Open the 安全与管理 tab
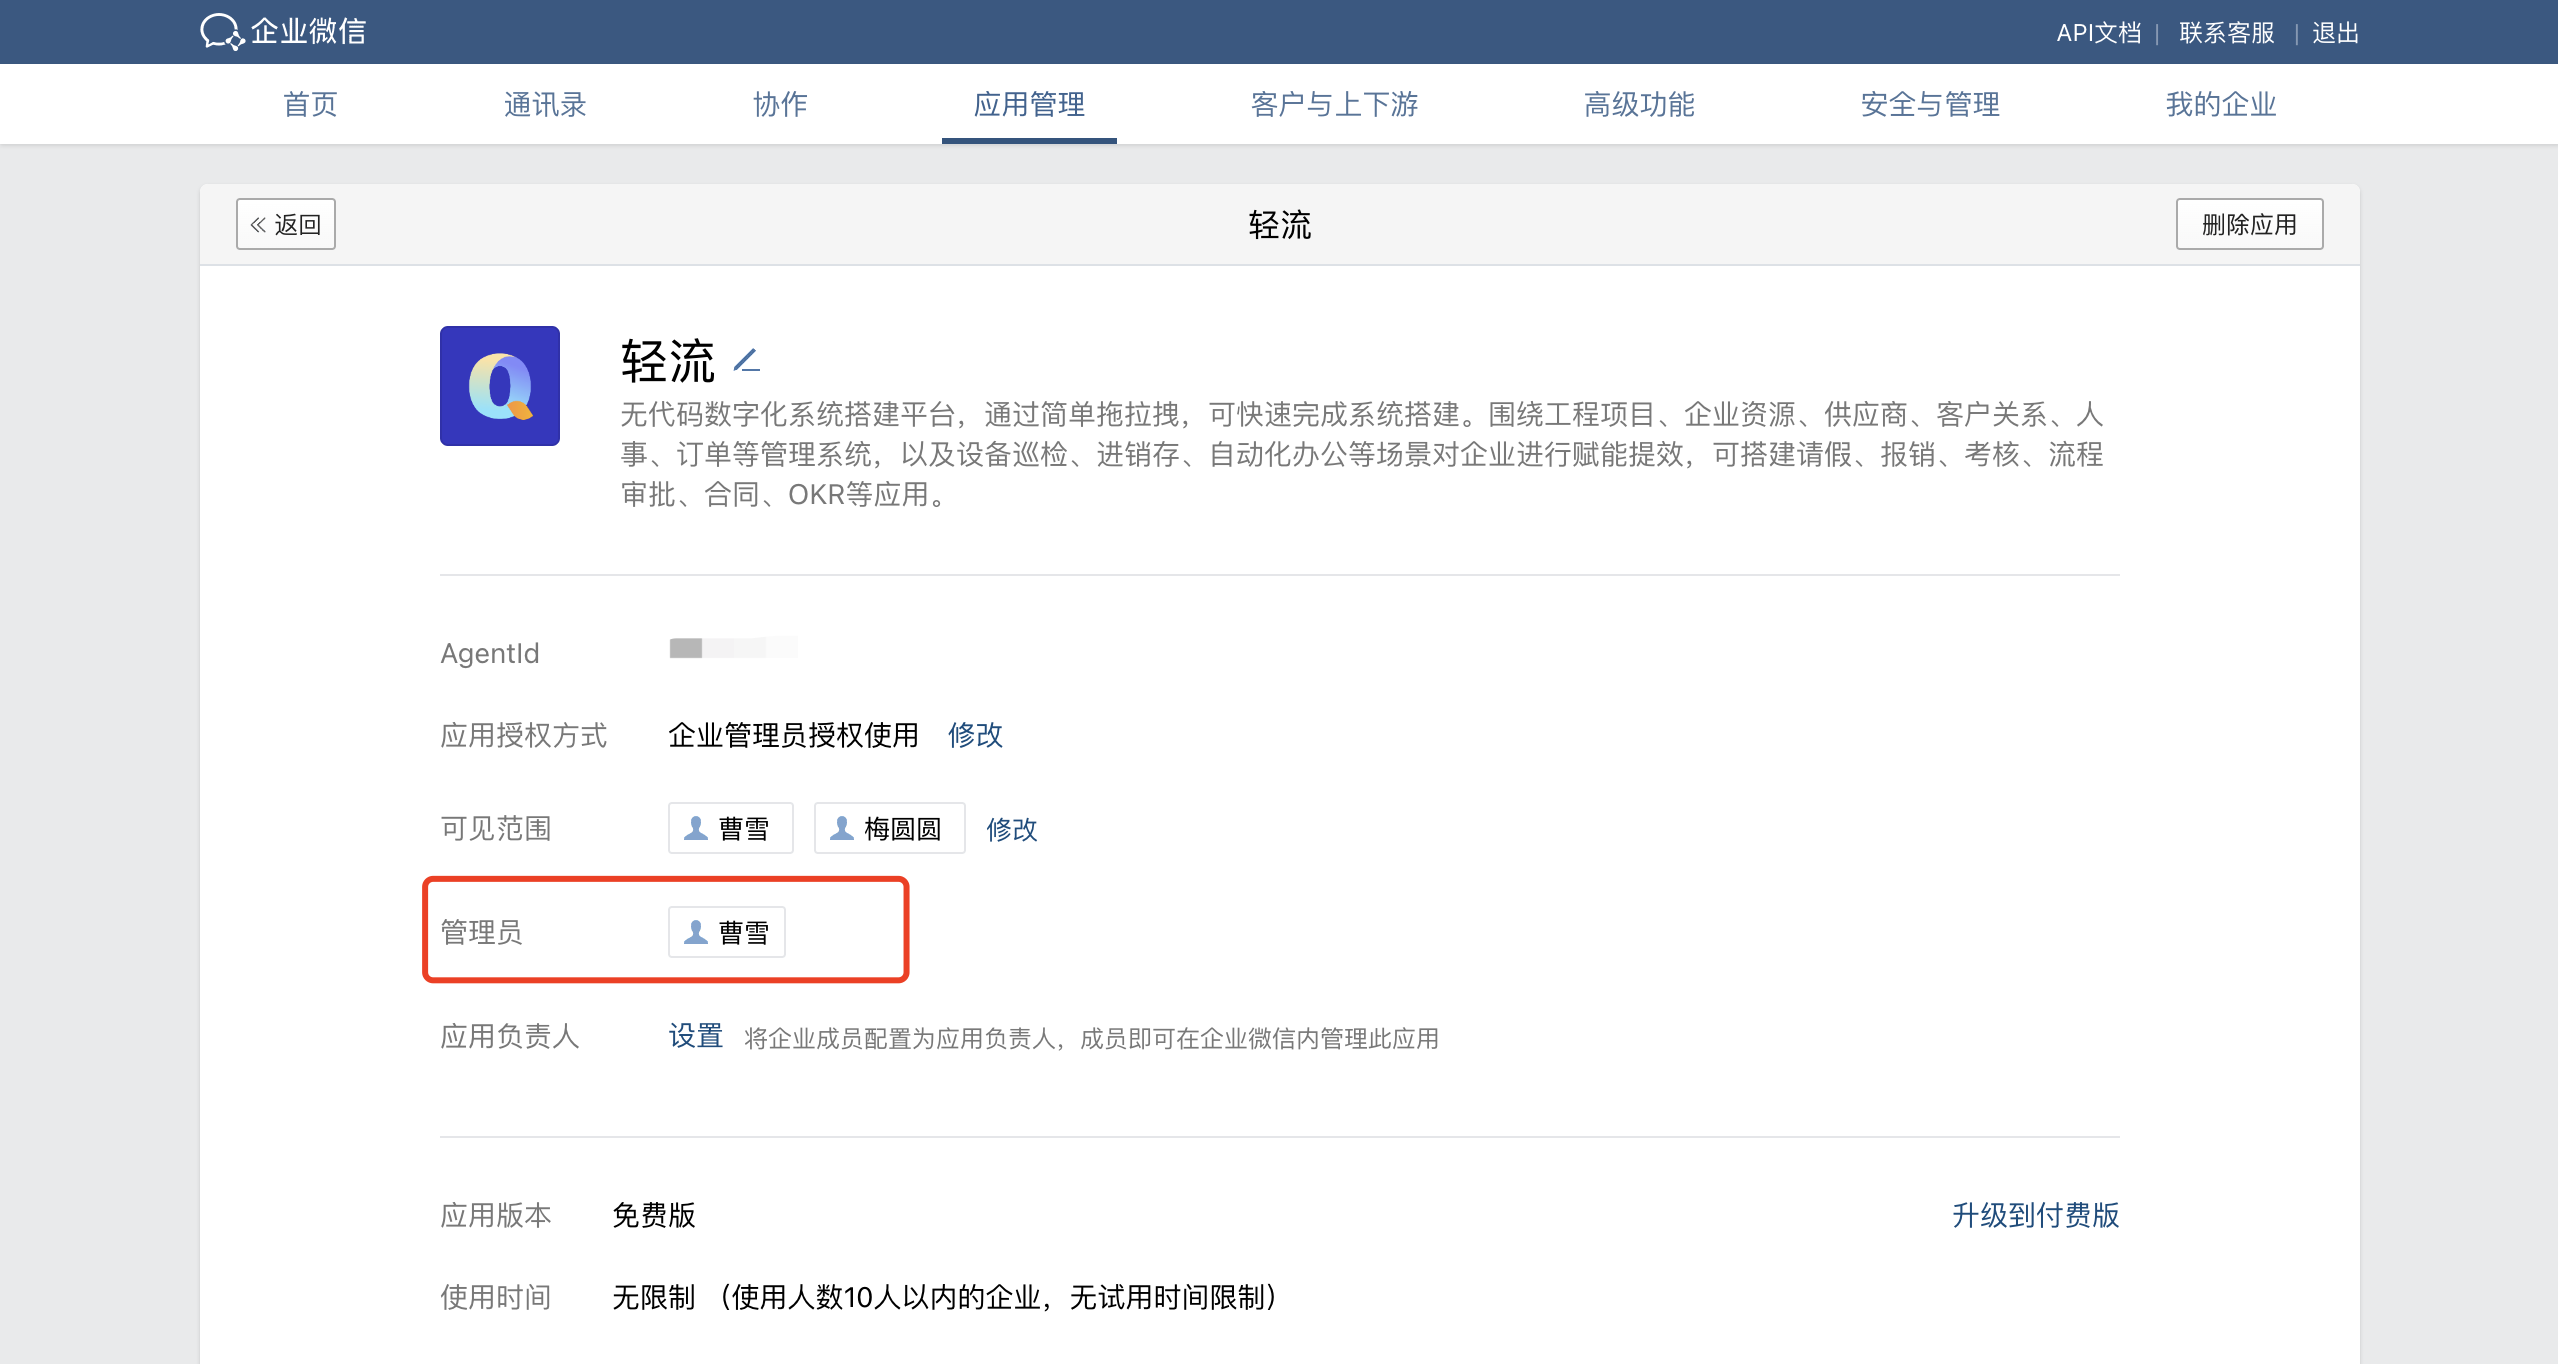 click(x=1930, y=104)
